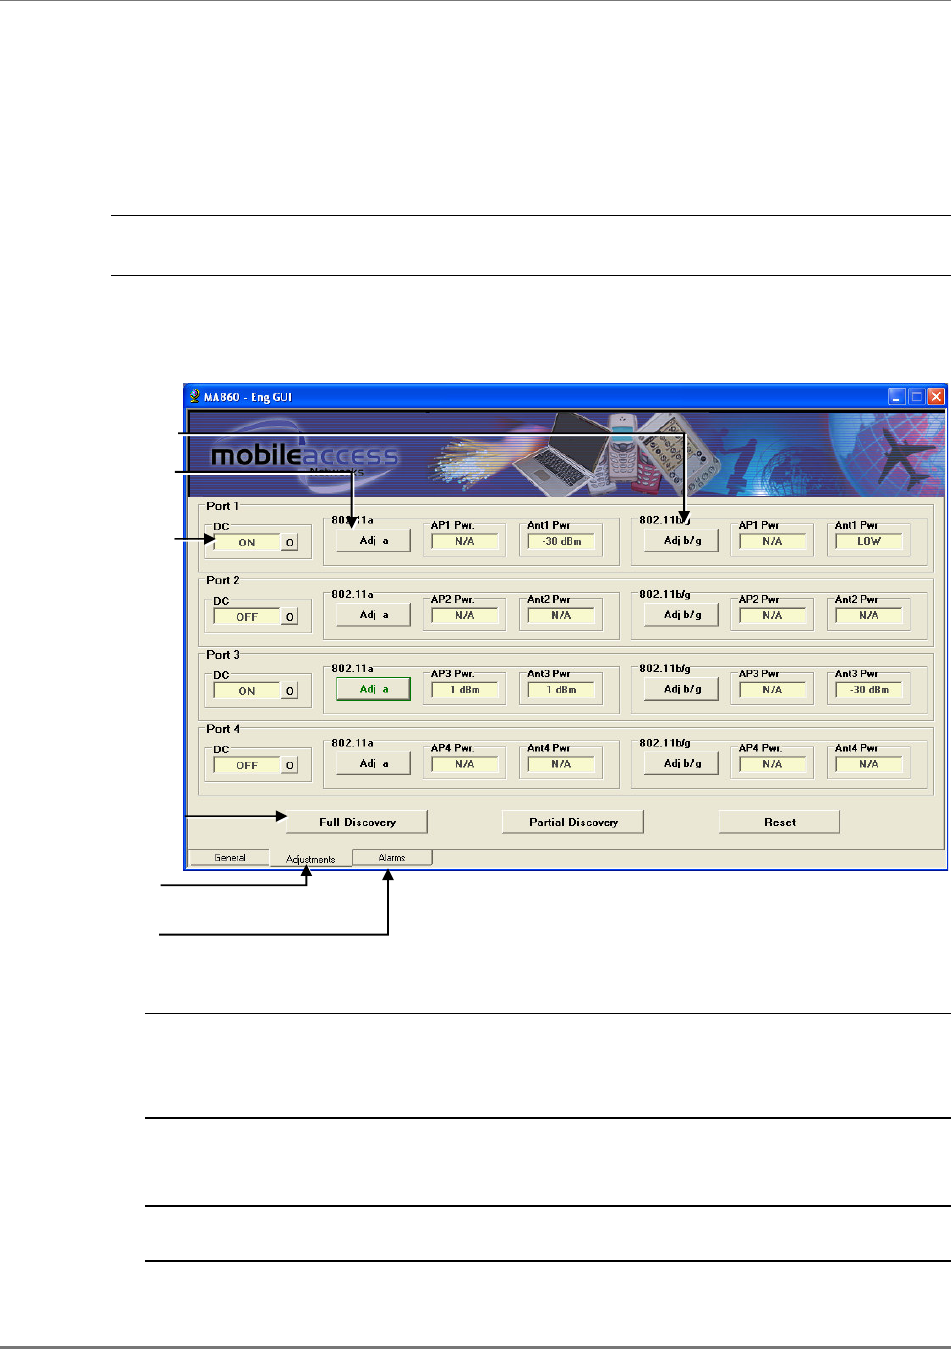951x1349 pixels.
Task: Click the MA860 window title bar icon
Action: (195, 396)
